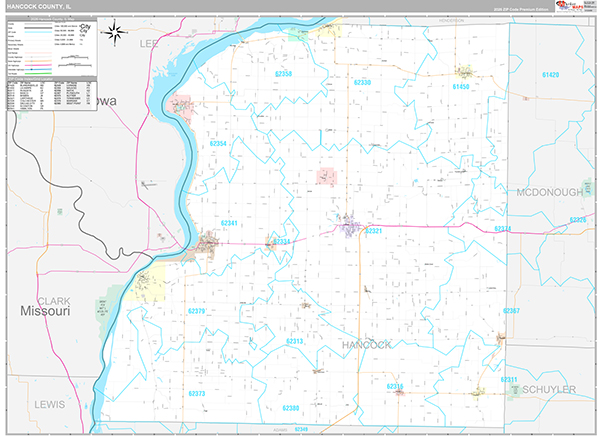Select ZIP code 62374 label

(502, 229)
